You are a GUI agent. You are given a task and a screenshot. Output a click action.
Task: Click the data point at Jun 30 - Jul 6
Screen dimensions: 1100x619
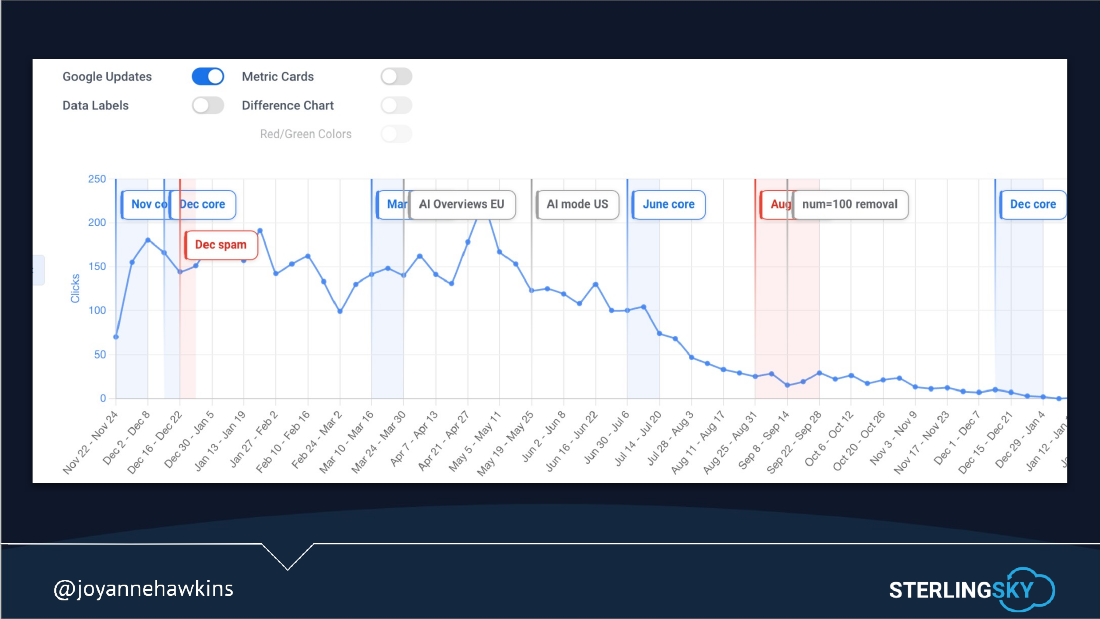click(x=627, y=310)
